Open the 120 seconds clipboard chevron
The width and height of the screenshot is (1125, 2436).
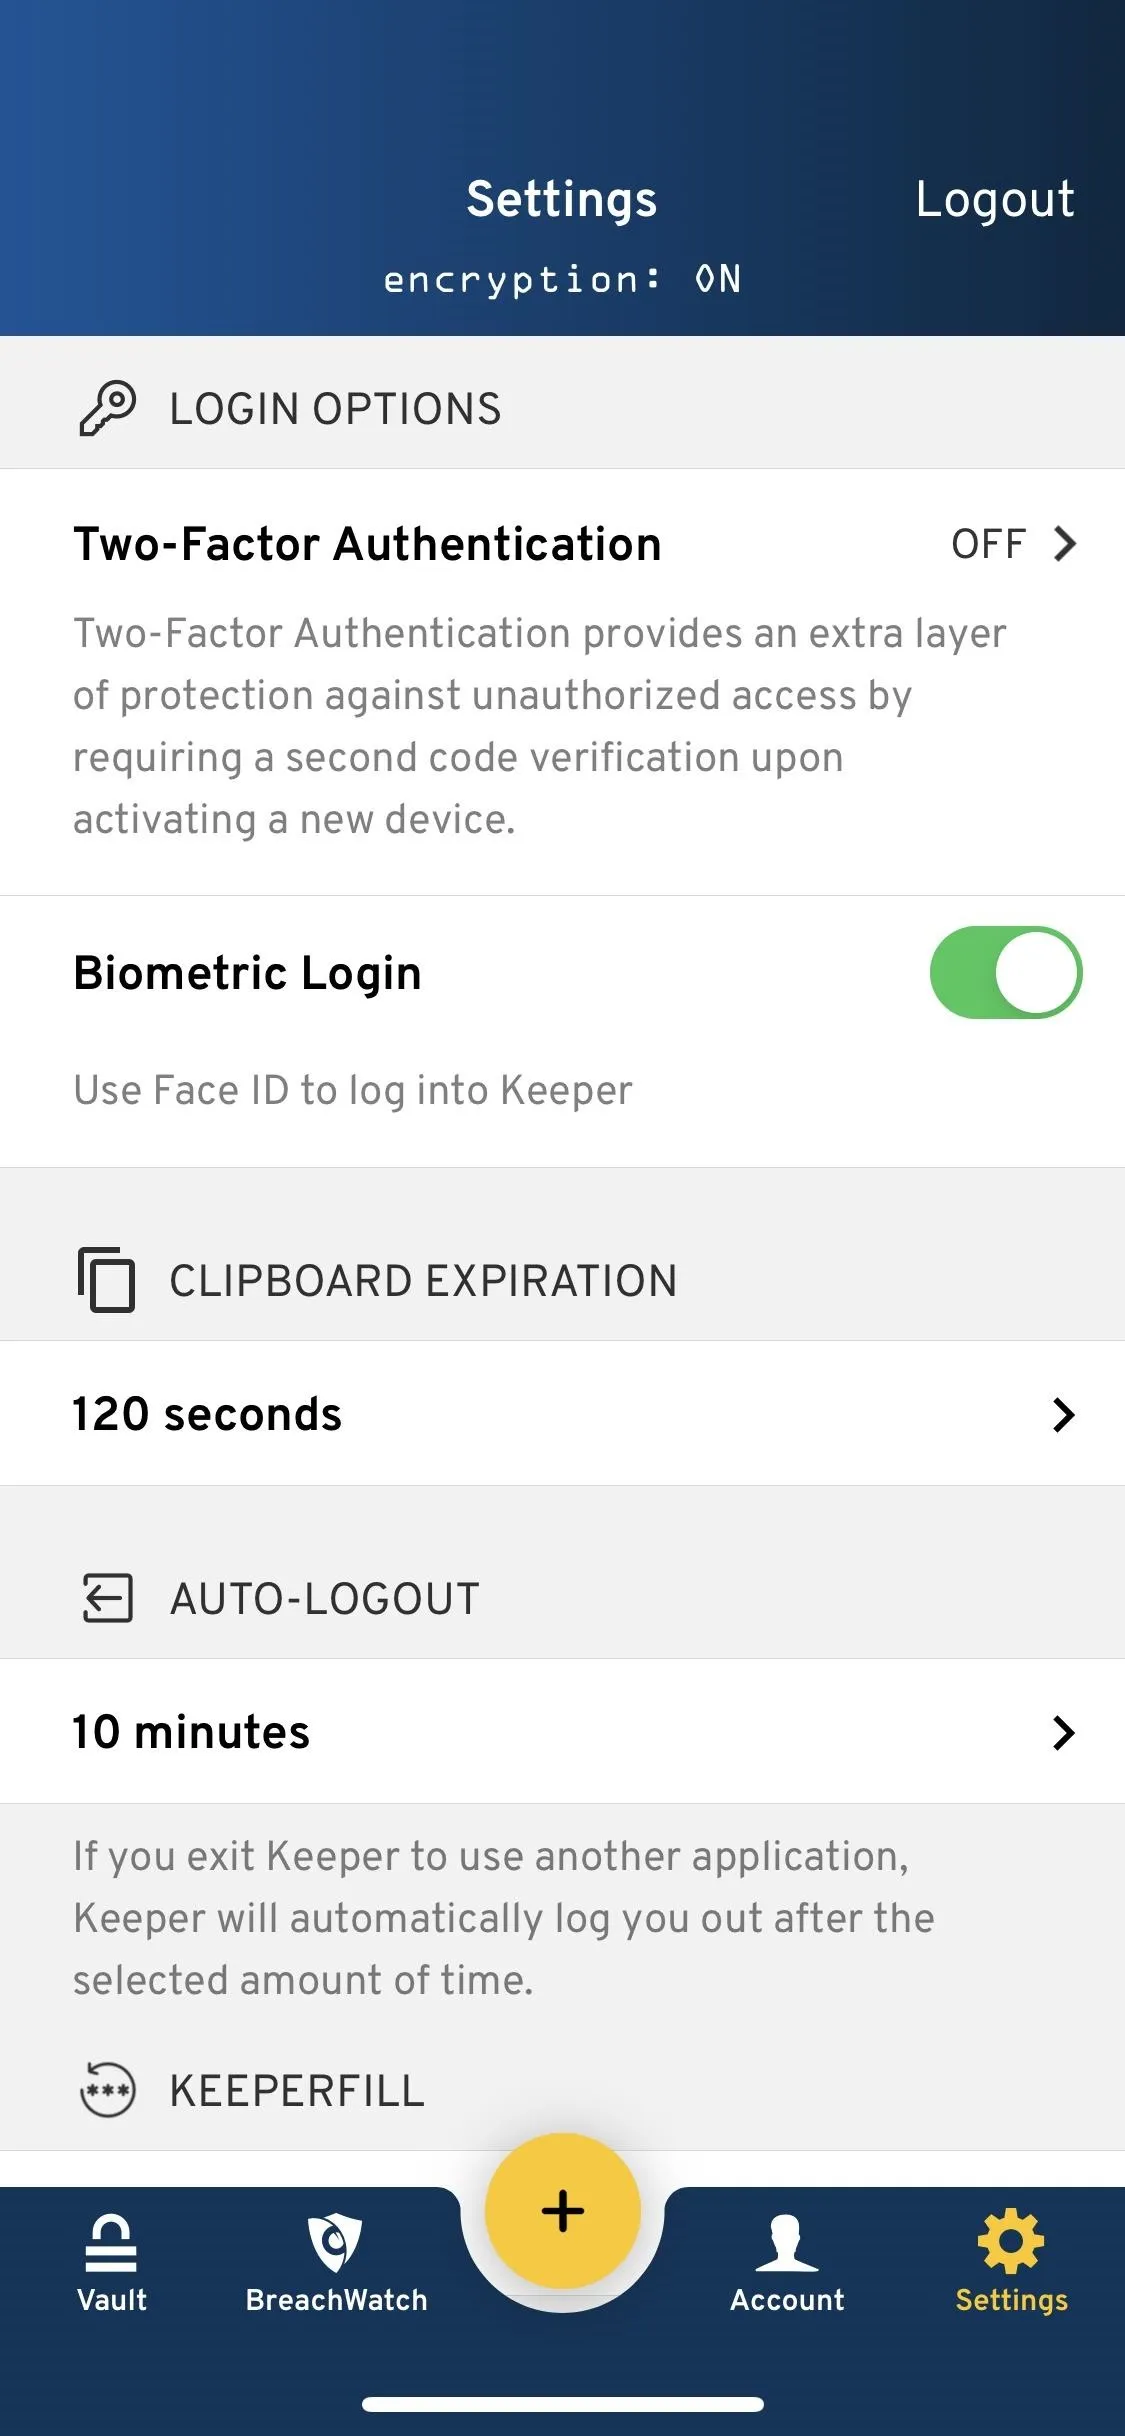pyautogui.click(x=1064, y=1414)
